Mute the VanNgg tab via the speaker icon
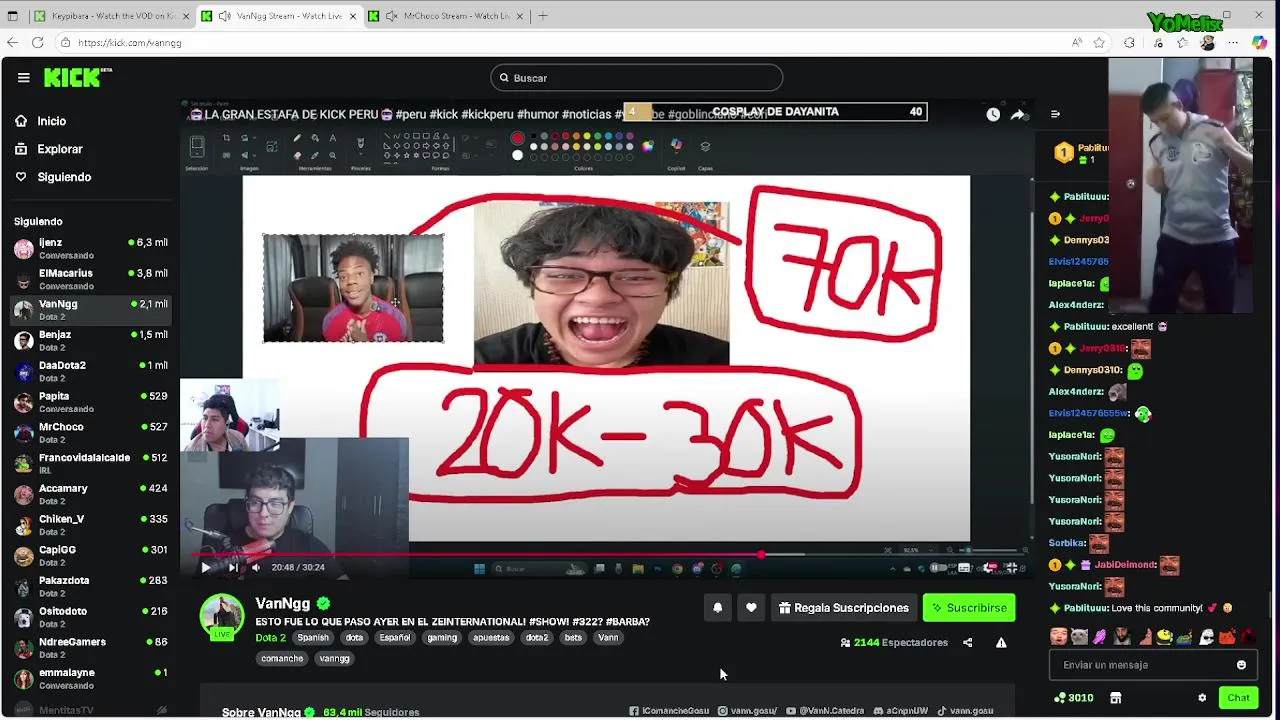This screenshot has height=720, width=1280. pos(224,16)
